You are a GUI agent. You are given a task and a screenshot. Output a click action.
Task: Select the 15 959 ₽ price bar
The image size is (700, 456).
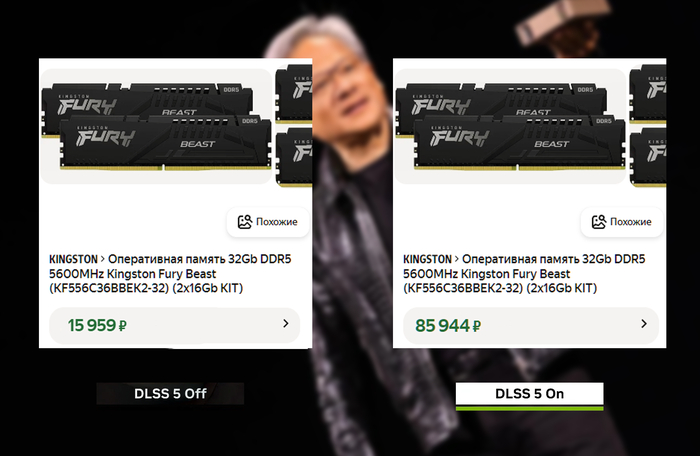pos(174,325)
